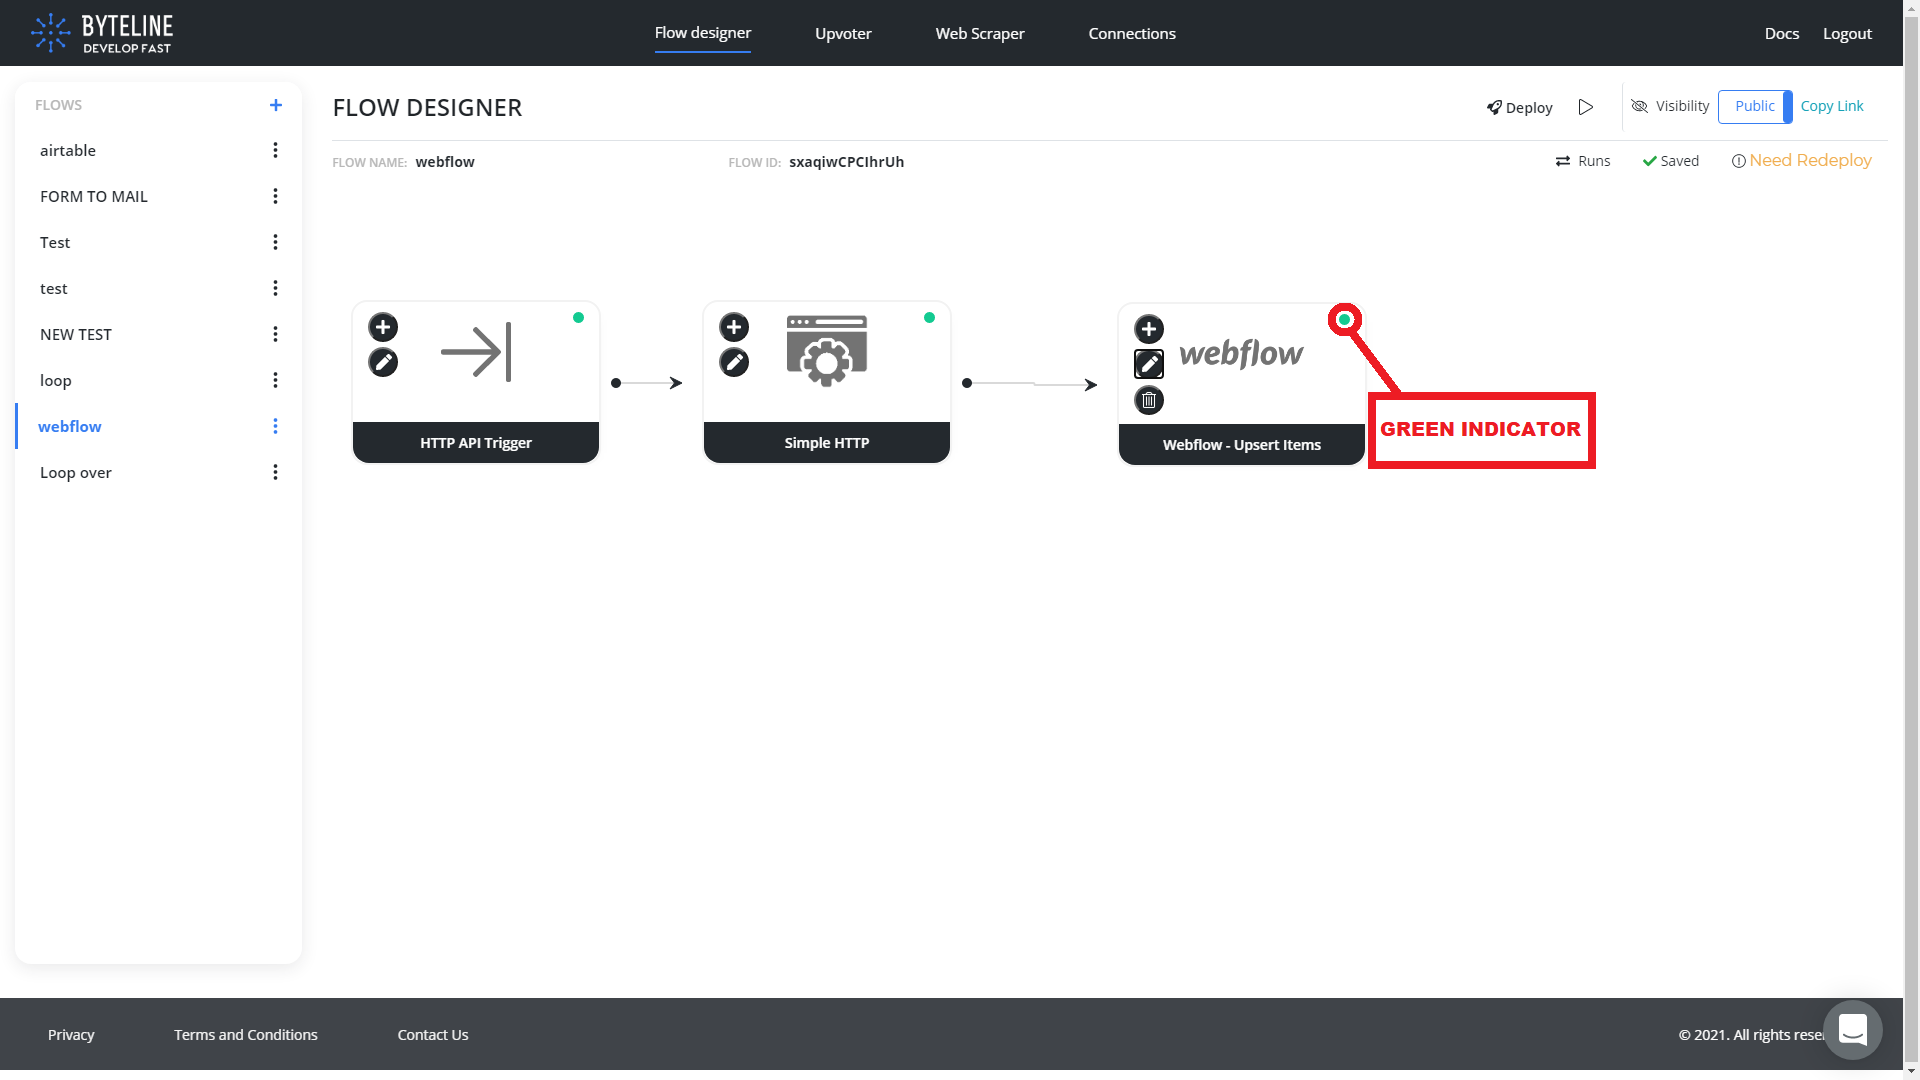
Task: Click Logout
Action: (x=1847, y=33)
